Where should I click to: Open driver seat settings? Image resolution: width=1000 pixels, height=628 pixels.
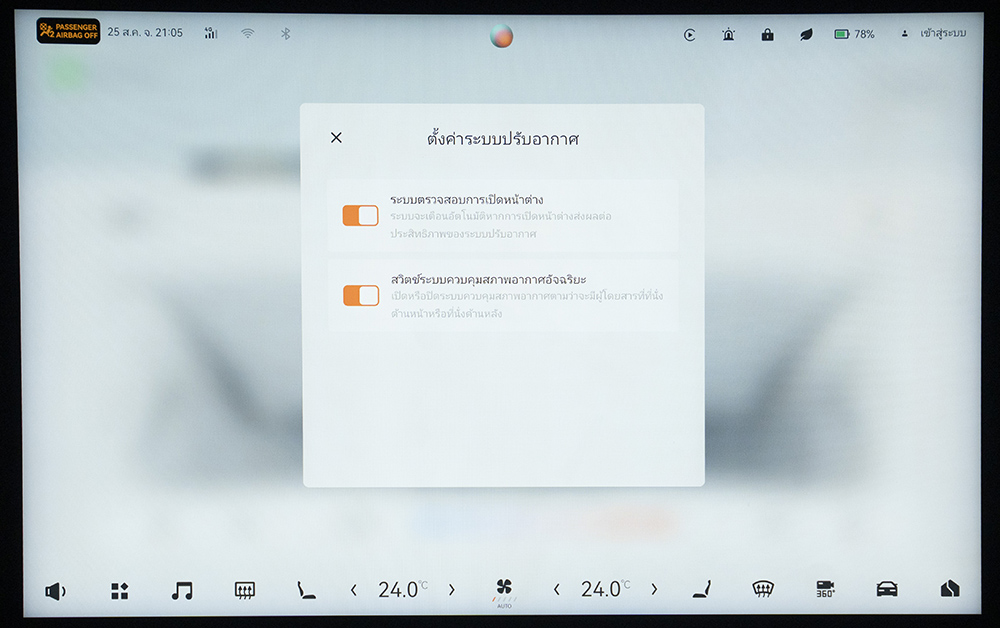tap(306, 591)
